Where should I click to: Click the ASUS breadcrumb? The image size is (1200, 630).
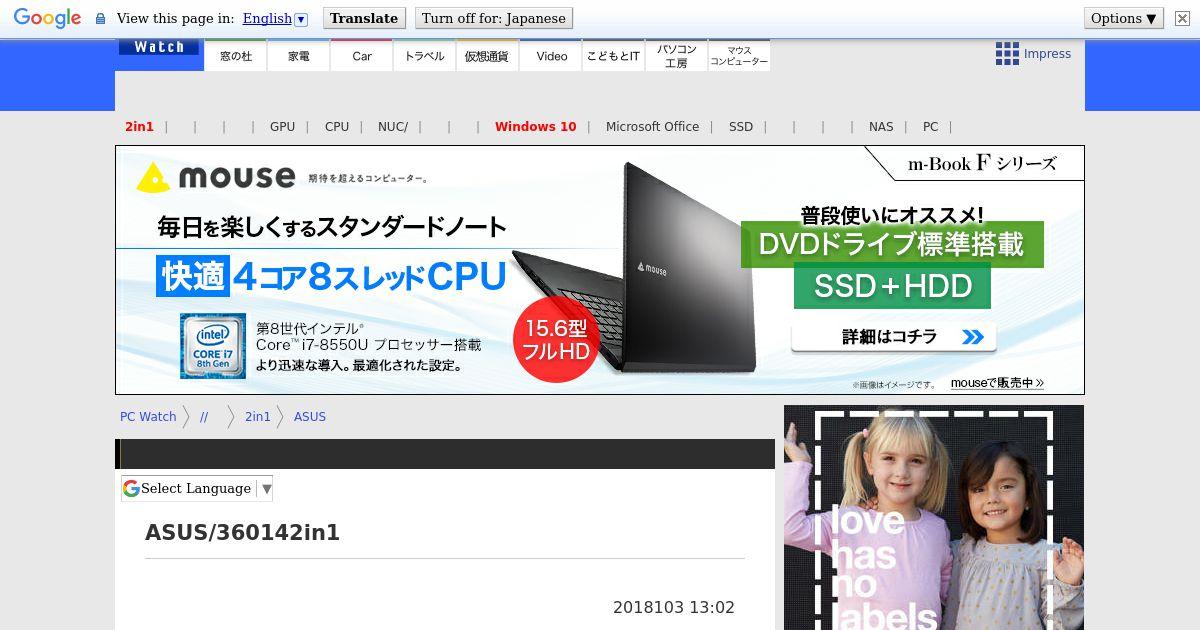[310, 417]
